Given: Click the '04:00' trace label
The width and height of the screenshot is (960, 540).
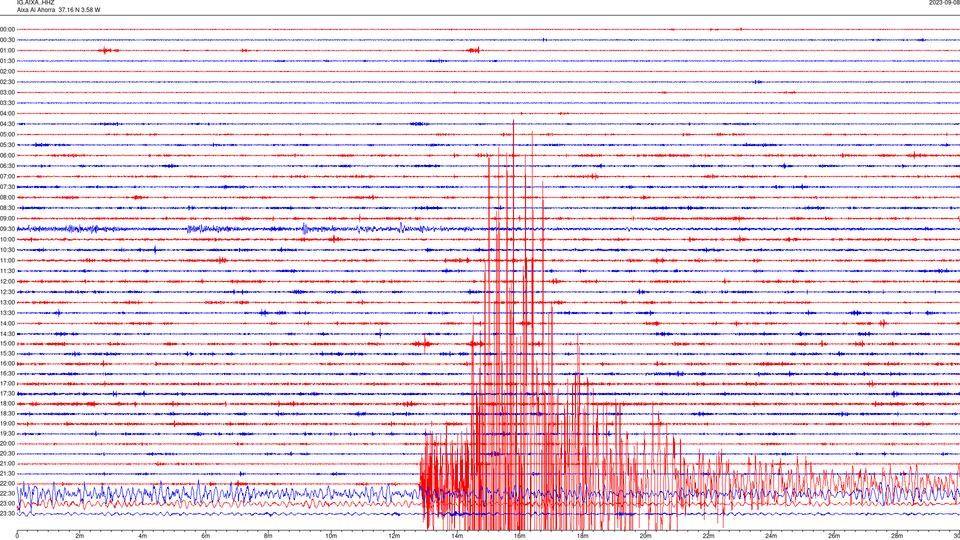Looking at the screenshot, I should pyautogui.click(x=7, y=114).
